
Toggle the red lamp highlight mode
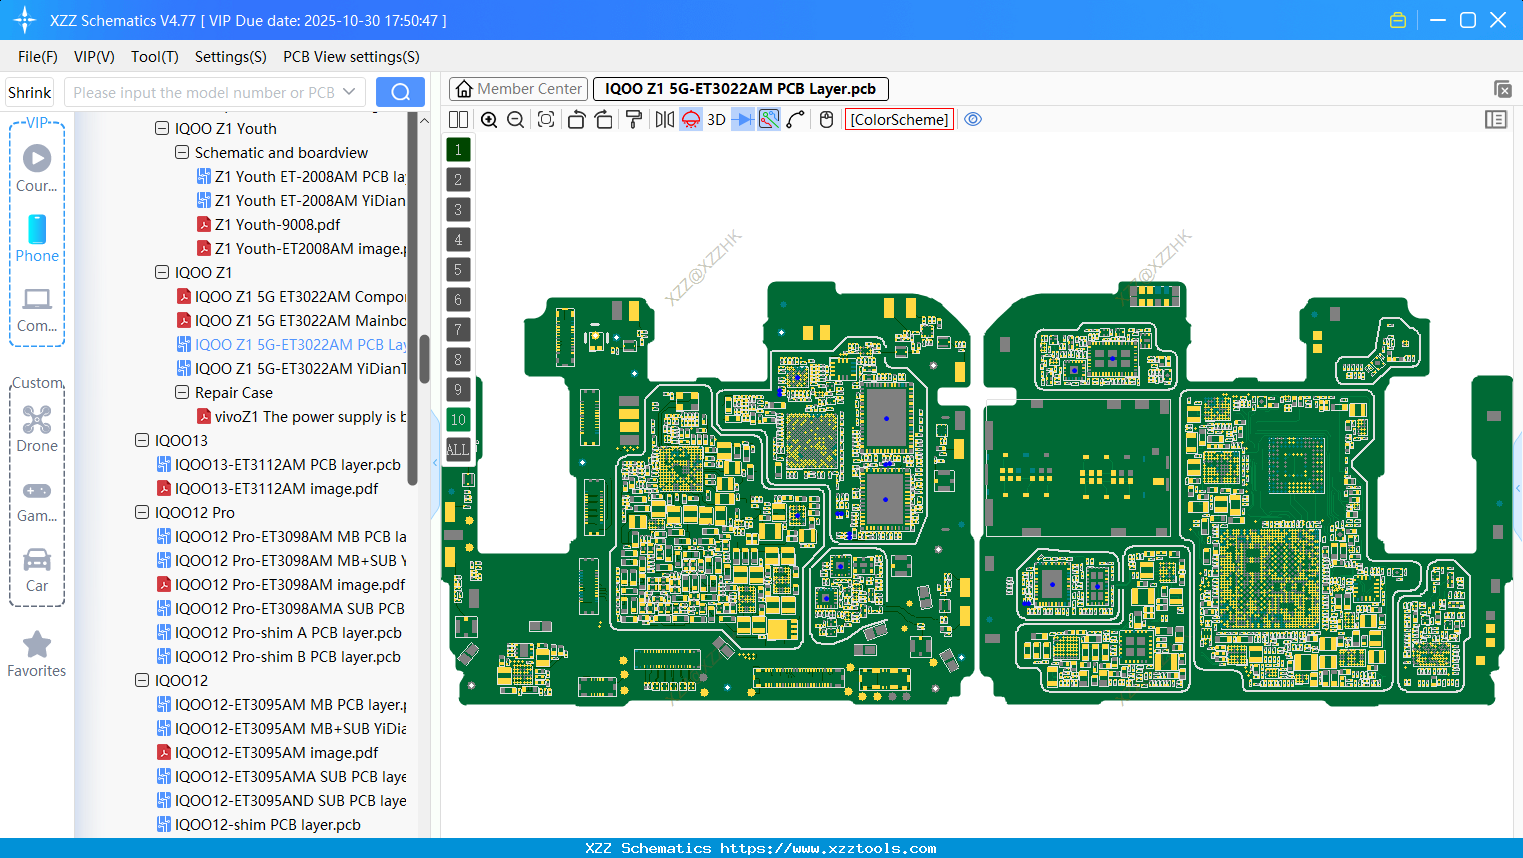tap(690, 119)
